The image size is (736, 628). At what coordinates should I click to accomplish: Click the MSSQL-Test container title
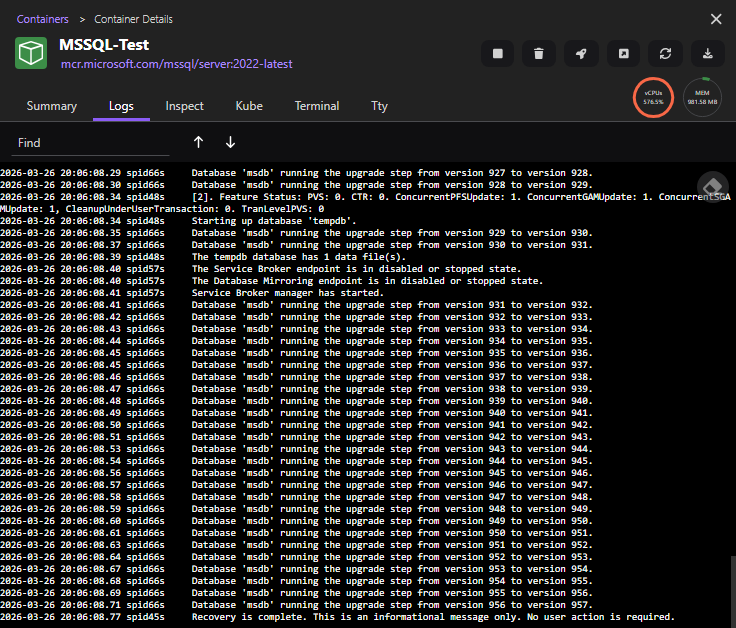[x=104, y=45]
